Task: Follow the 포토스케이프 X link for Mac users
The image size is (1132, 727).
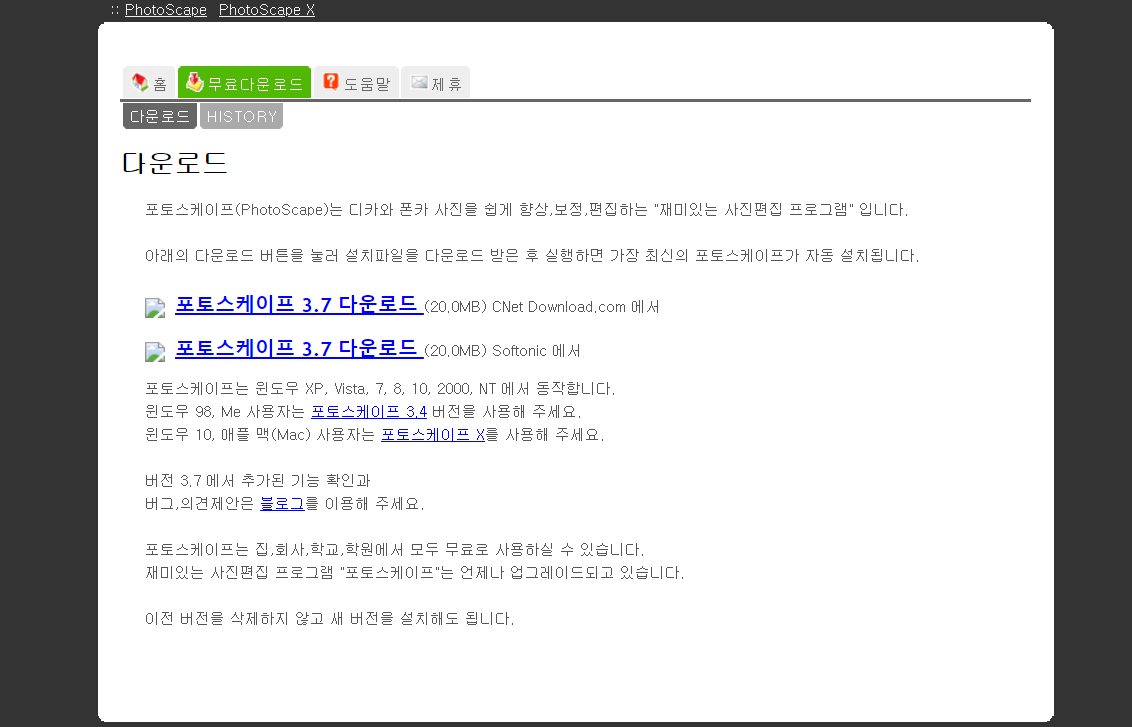Action: point(433,435)
